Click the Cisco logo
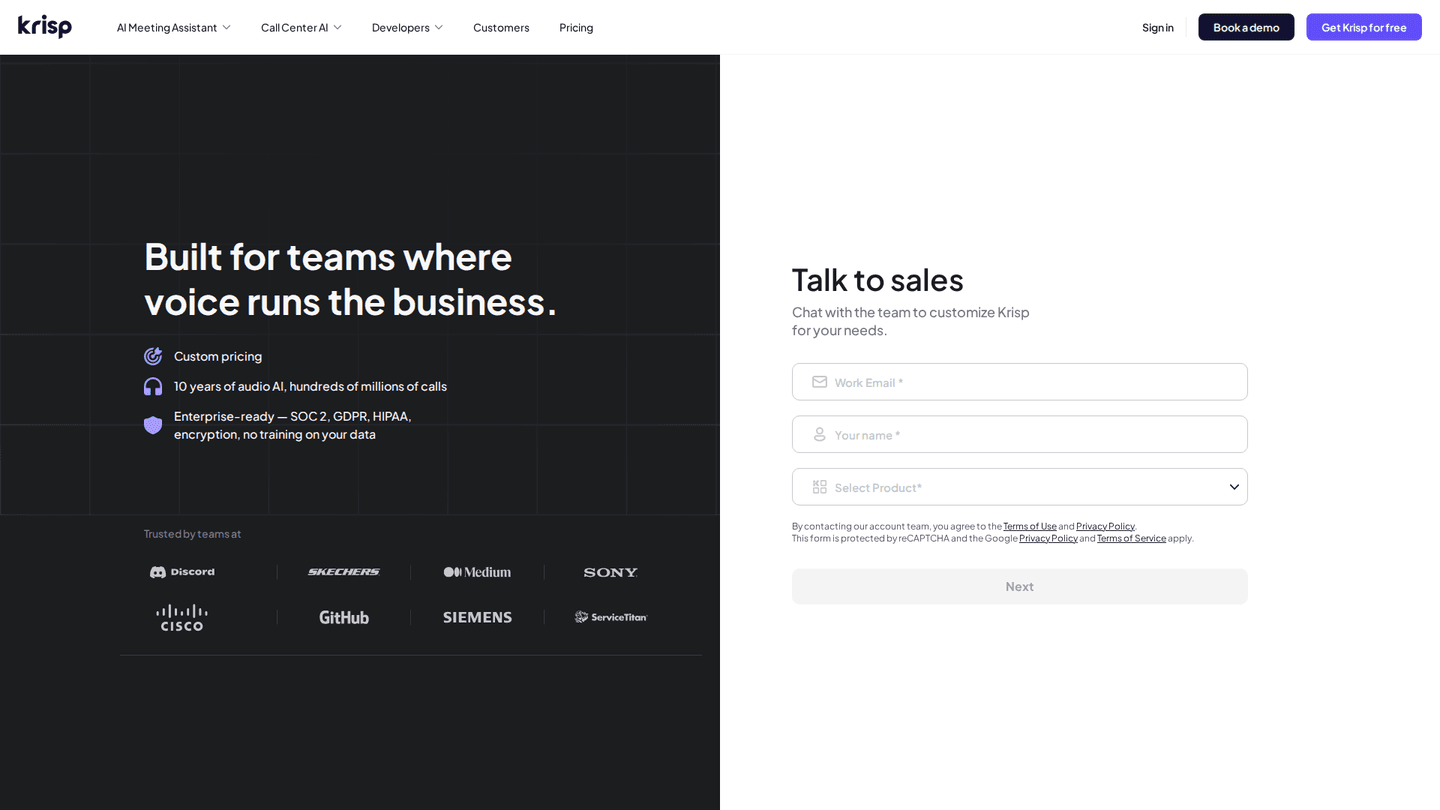Image resolution: width=1440 pixels, height=810 pixels. pos(182,617)
